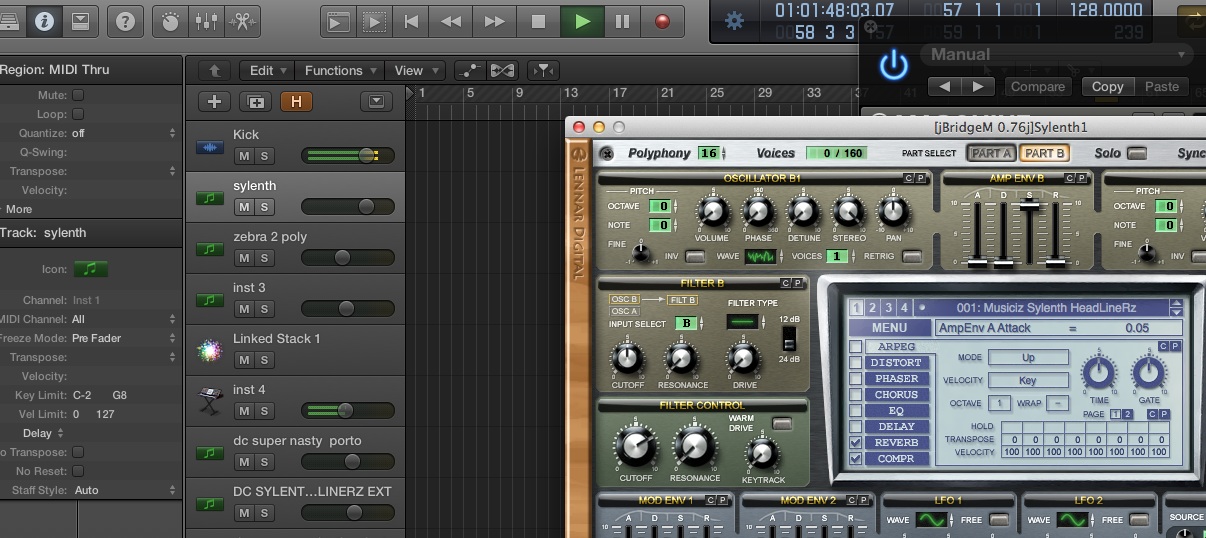This screenshot has height=538, width=1206.
Task: Select the Linked Stack 1 track
Action: coord(295,350)
